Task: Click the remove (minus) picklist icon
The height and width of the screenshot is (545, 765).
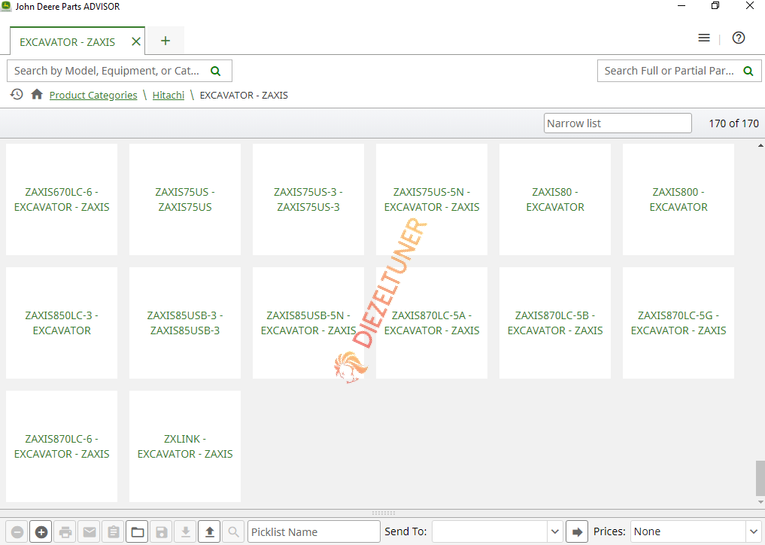Action: coord(17,532)
